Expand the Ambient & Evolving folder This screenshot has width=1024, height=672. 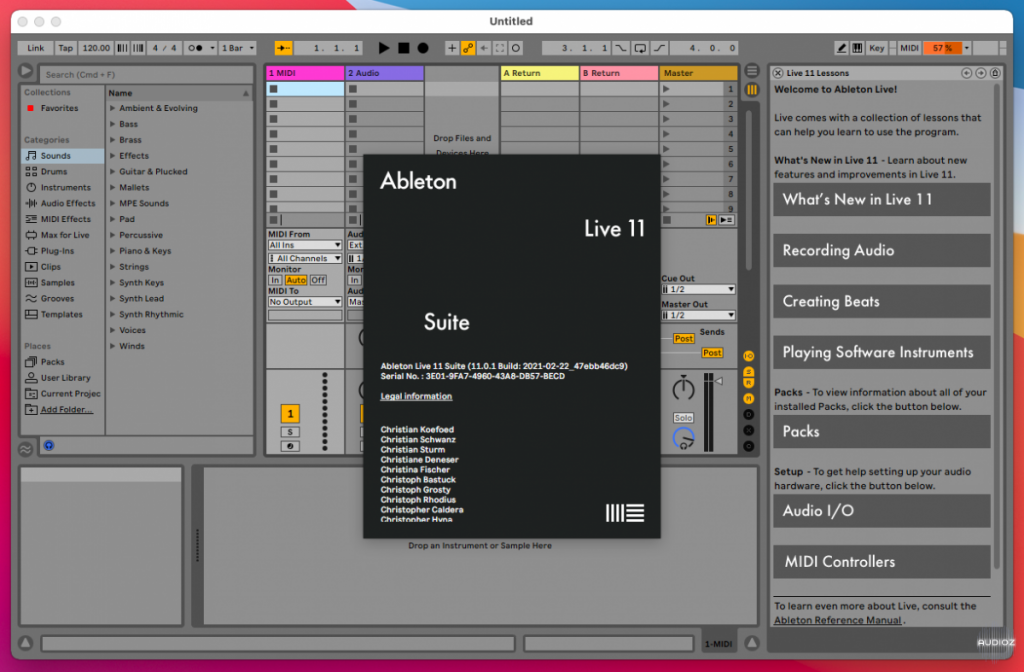click(x=112, y=108)
